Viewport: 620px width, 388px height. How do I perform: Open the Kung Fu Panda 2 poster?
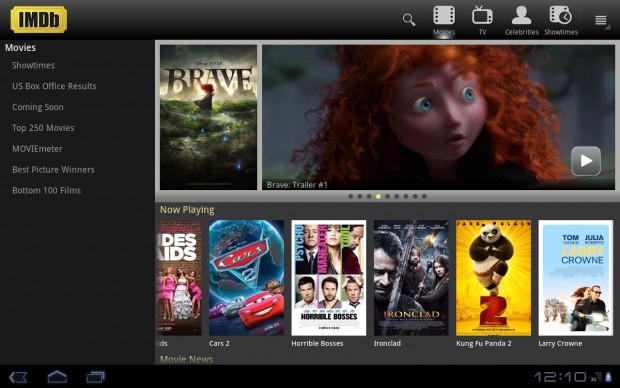[493, 278]
